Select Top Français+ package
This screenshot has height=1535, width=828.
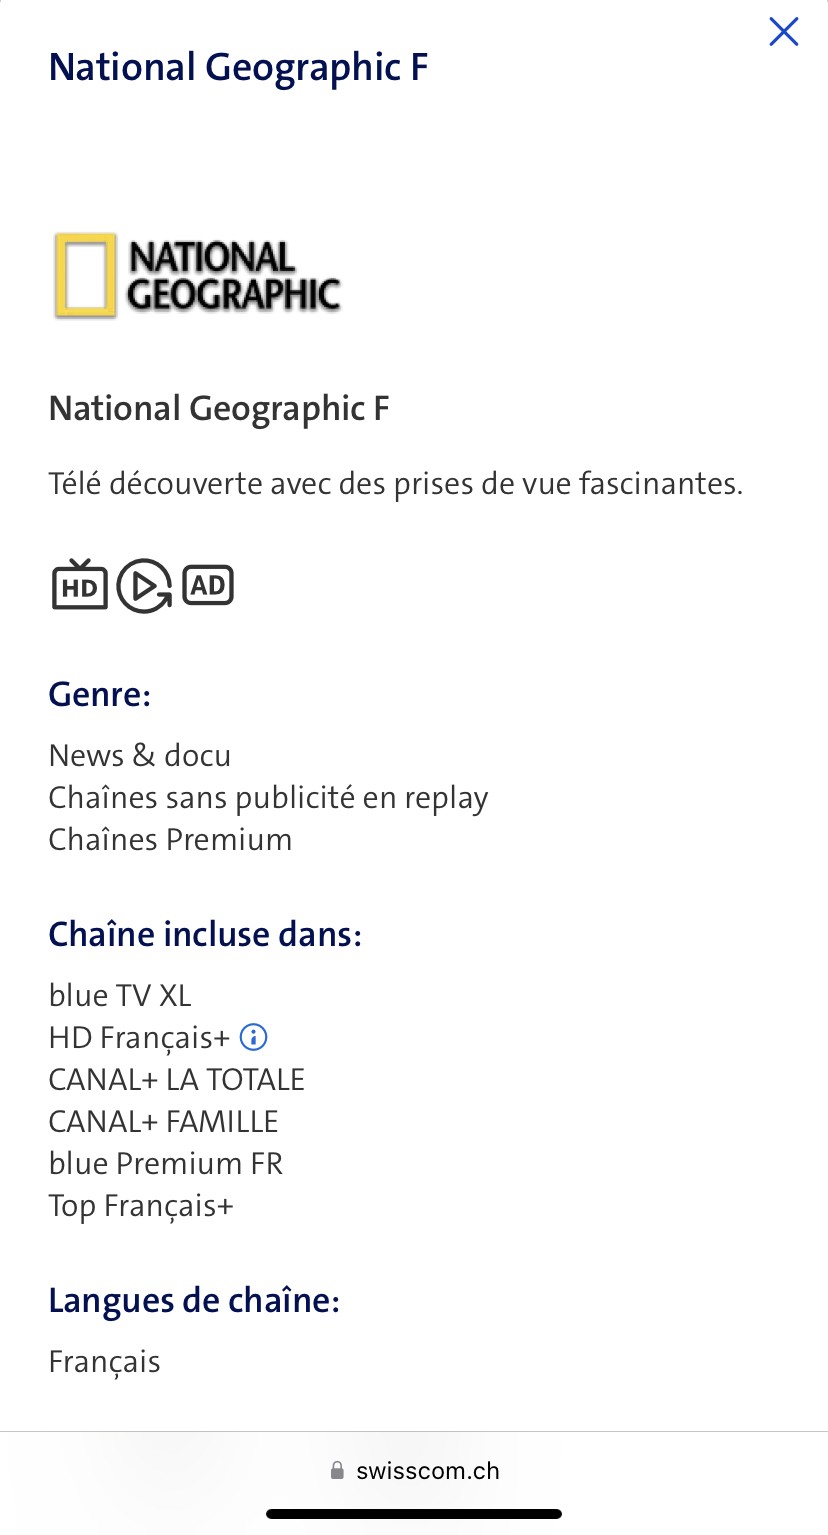[x=141, y=1206]
